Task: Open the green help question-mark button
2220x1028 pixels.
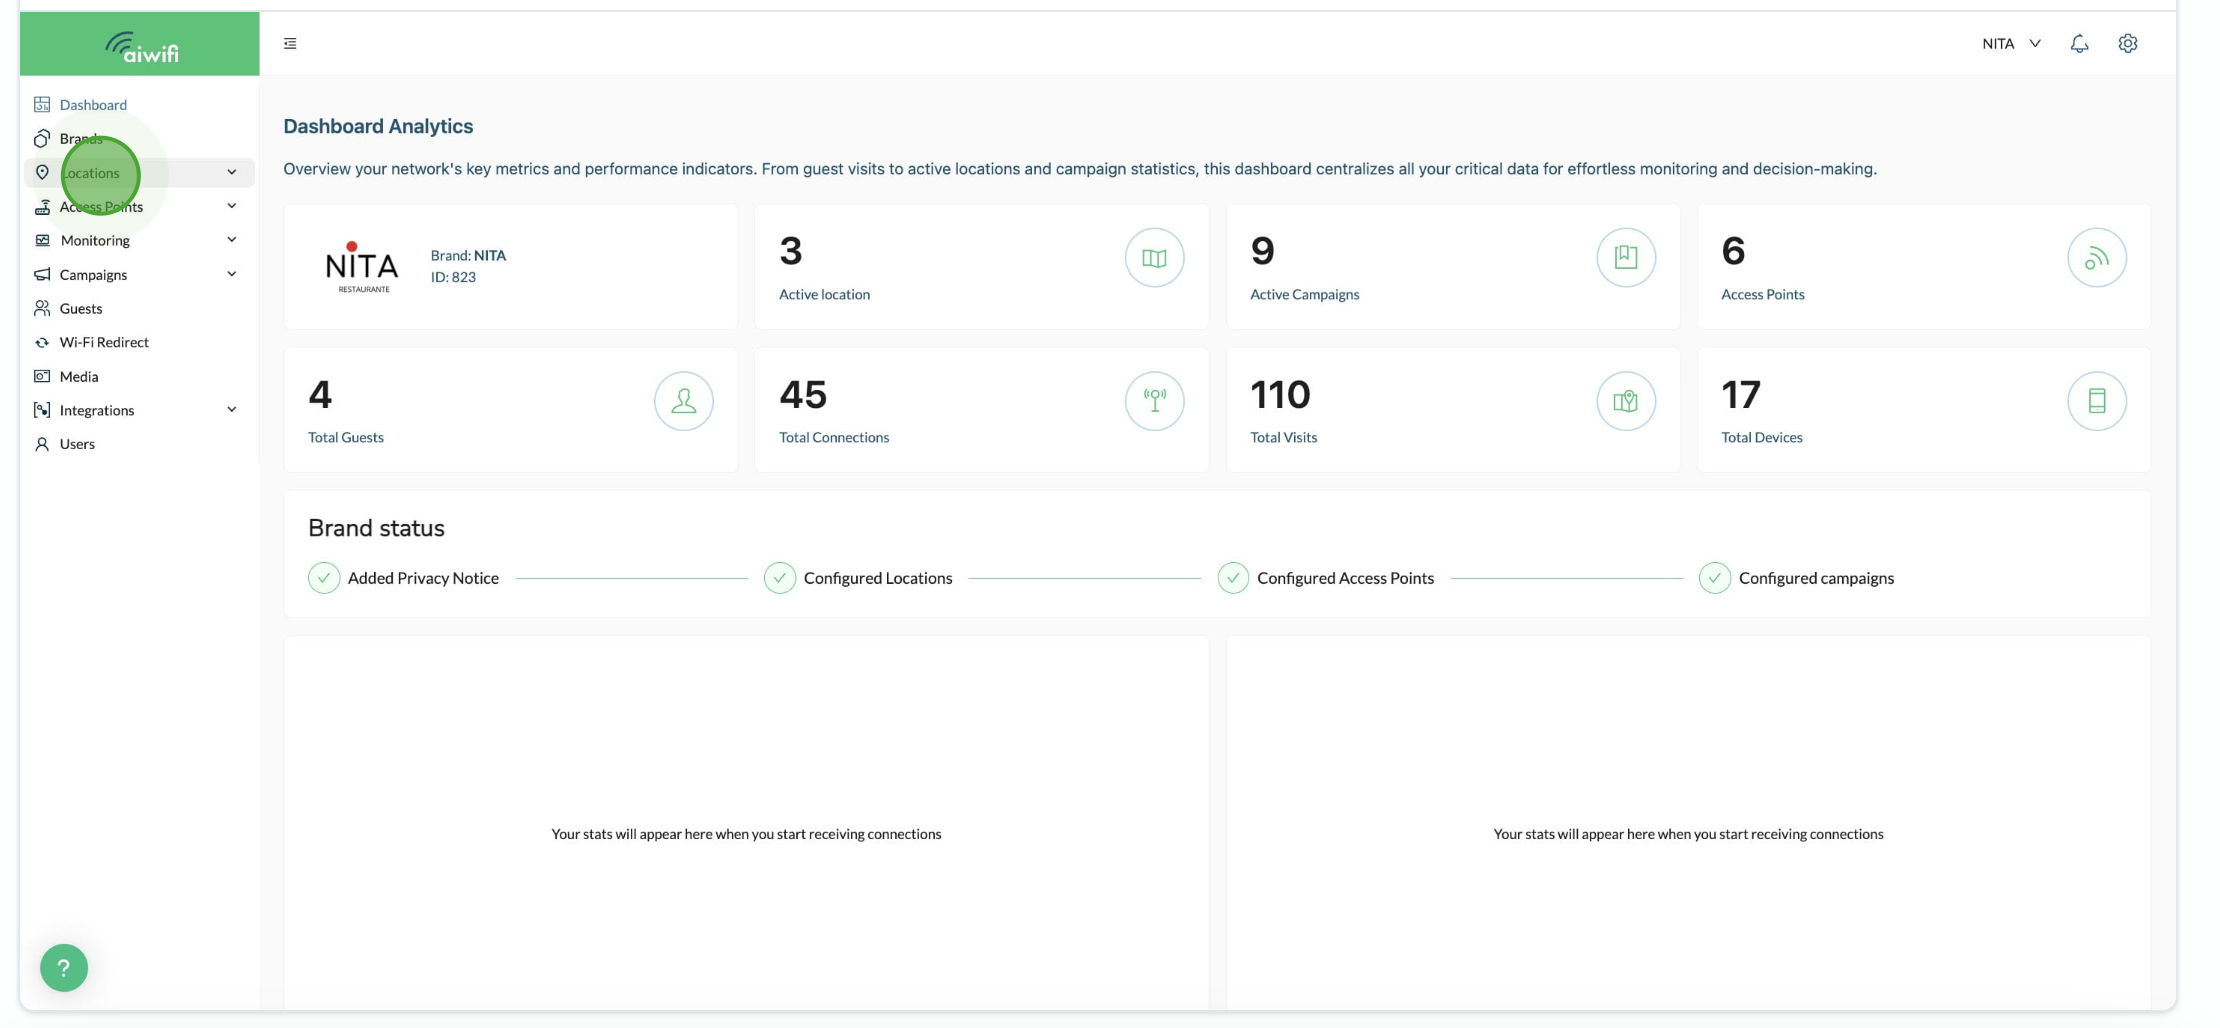Action: [64, 967]
